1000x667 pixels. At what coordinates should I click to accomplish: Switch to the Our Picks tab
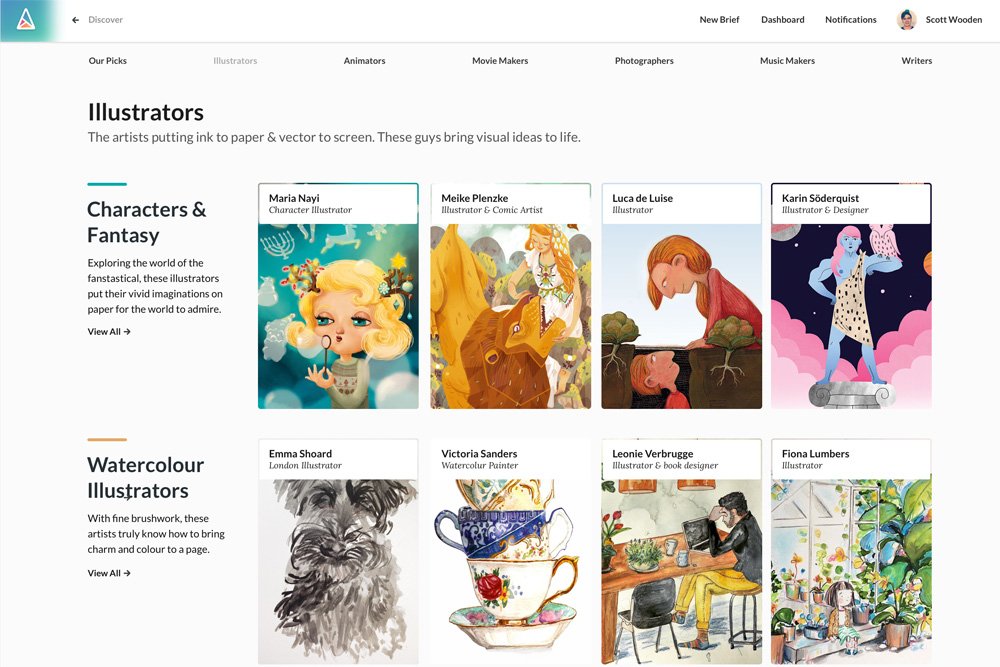pos(108,61)
